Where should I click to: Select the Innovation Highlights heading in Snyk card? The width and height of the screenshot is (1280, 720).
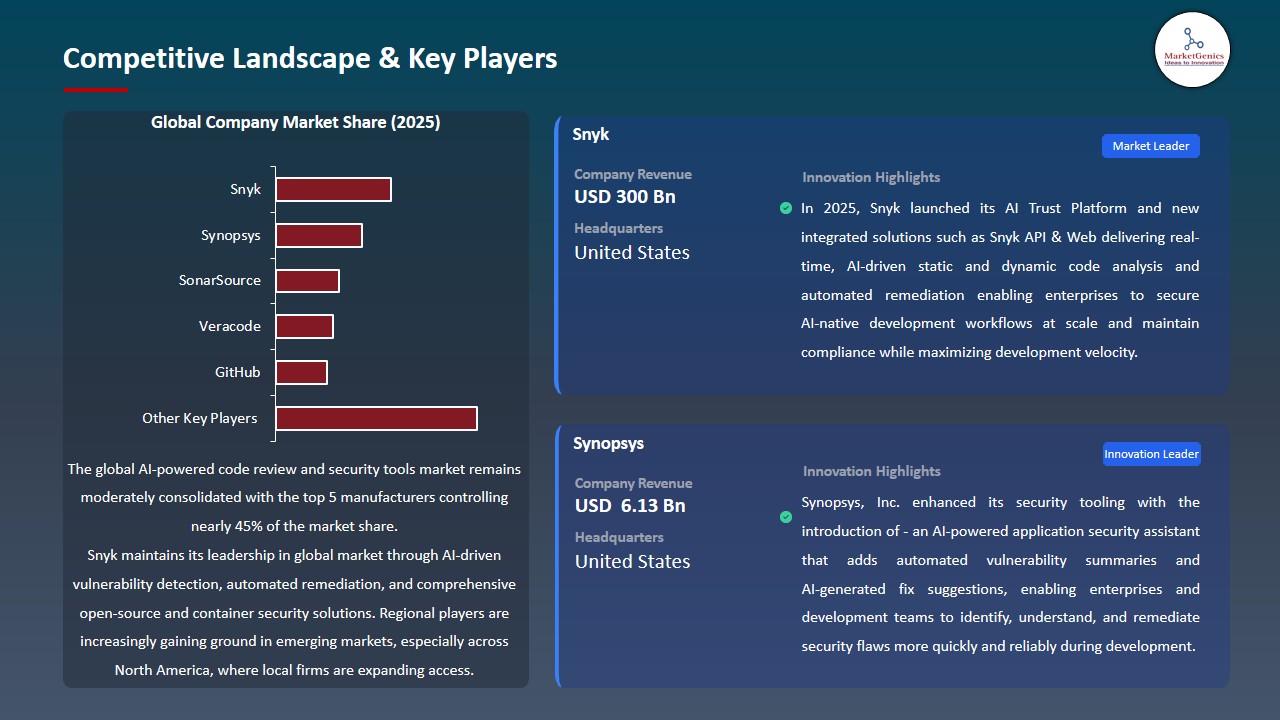(871, 177)
